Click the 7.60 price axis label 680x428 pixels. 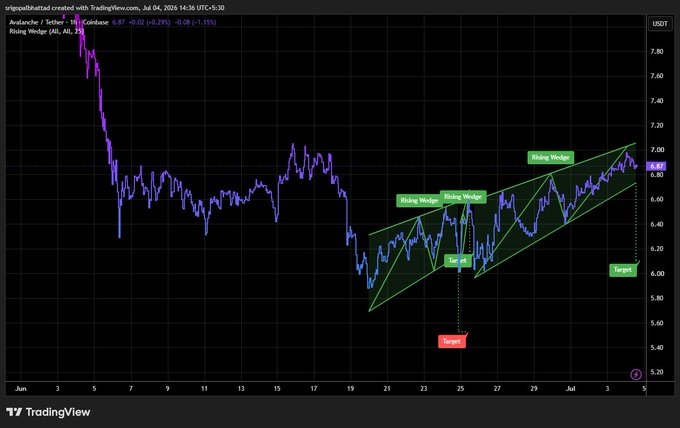click(657, 76)
